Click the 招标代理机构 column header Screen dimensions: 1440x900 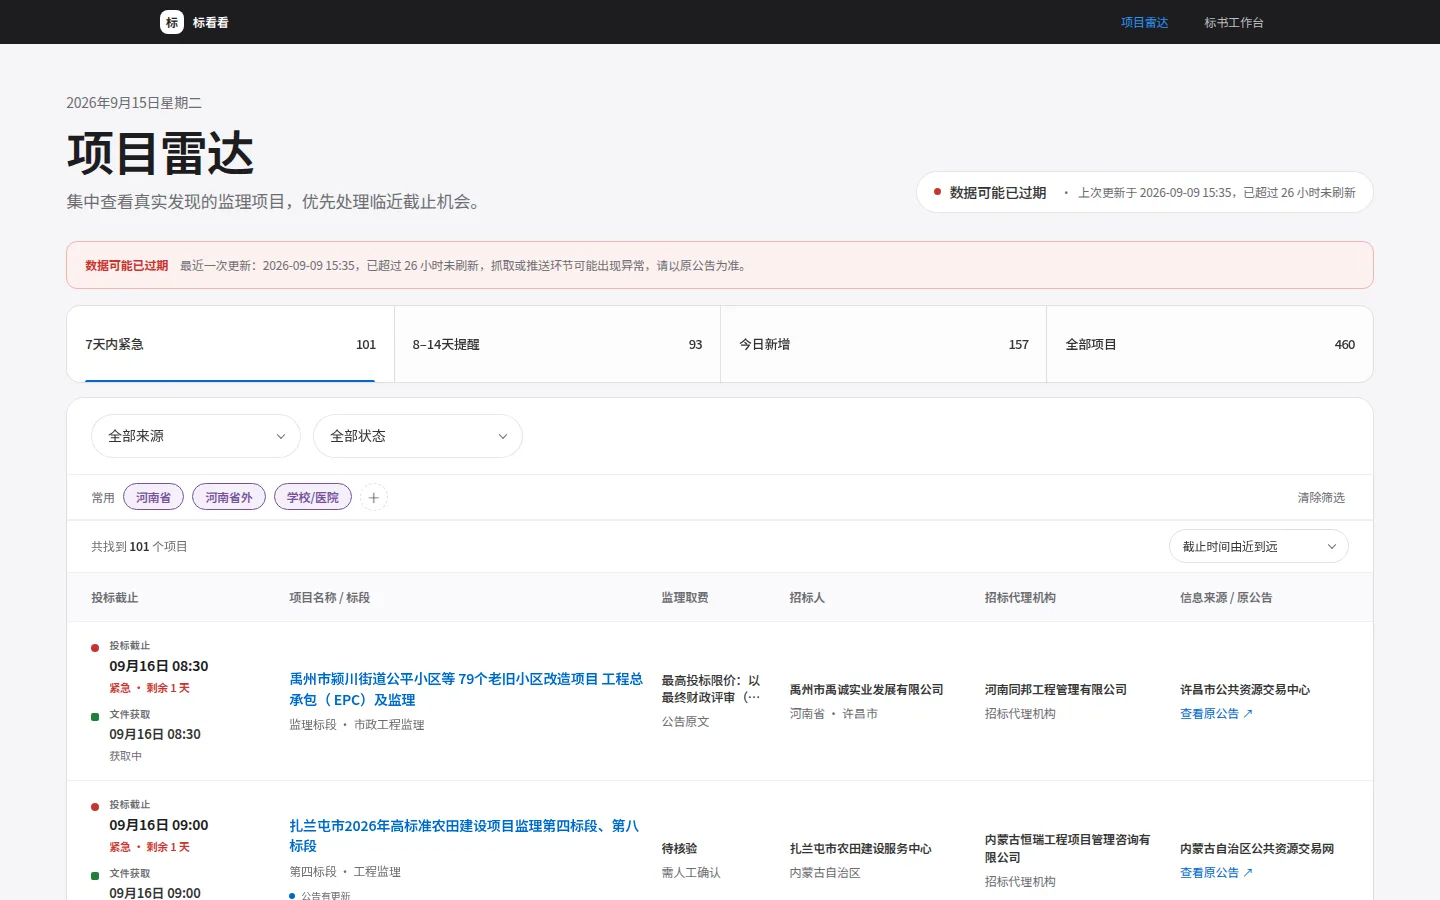1020,597
